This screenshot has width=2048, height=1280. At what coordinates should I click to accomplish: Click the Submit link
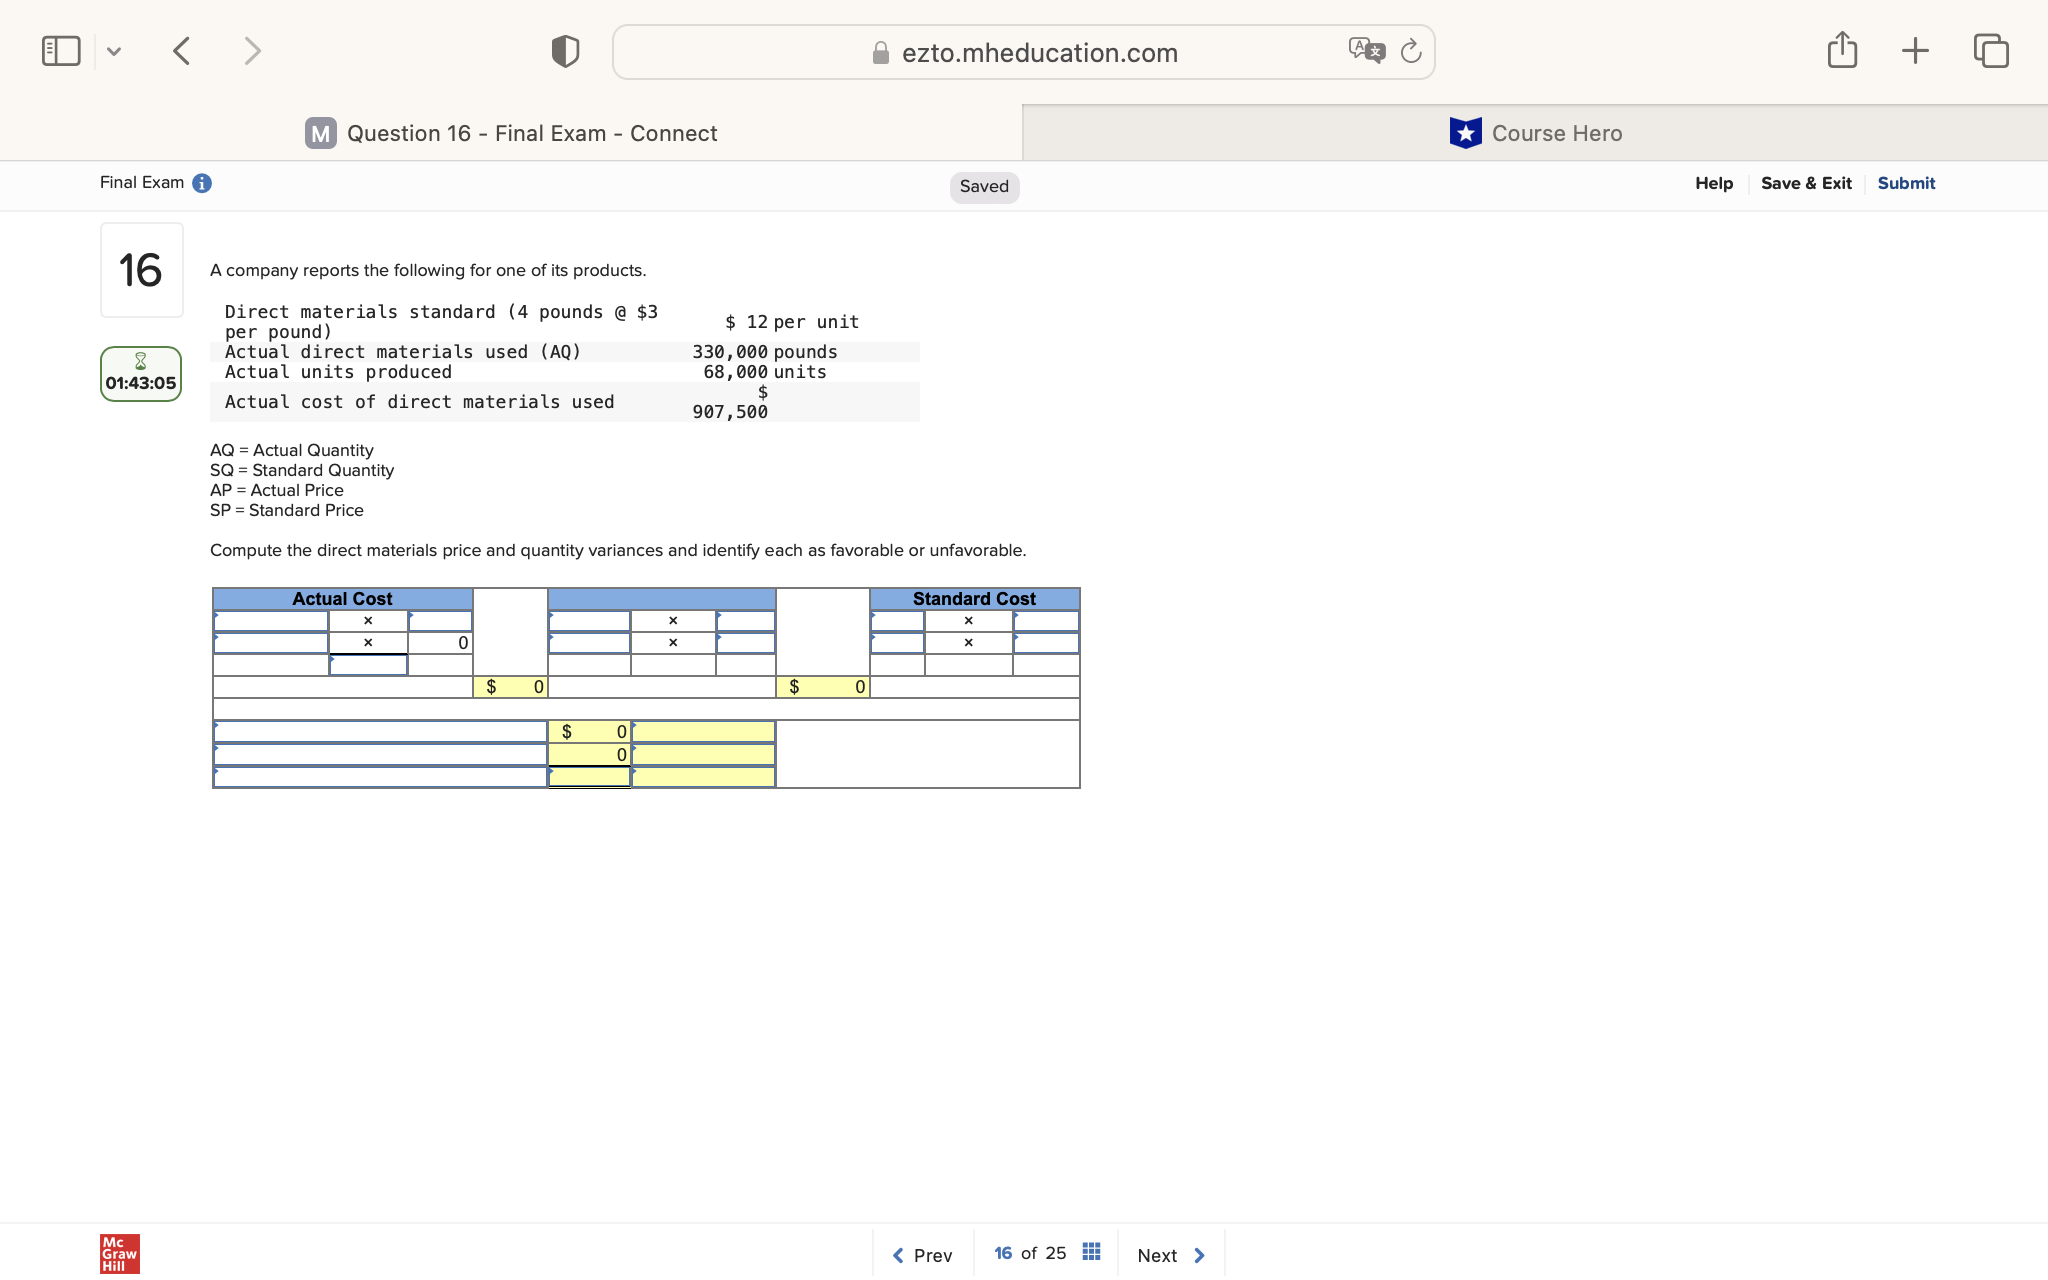1905,183
